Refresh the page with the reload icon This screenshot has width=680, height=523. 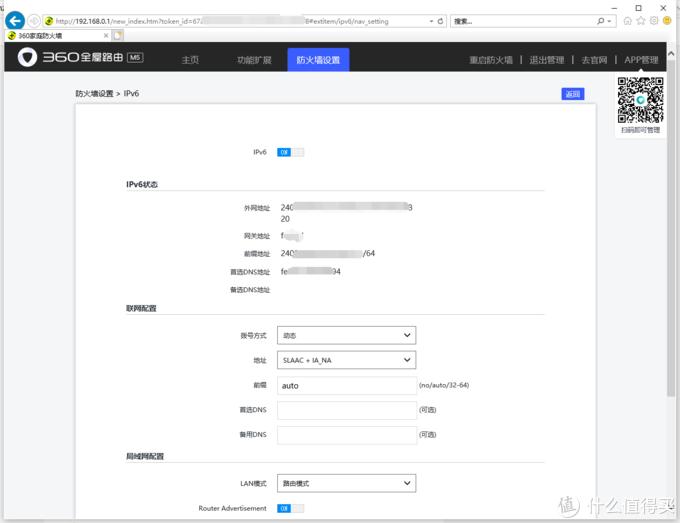click(441, 21)
